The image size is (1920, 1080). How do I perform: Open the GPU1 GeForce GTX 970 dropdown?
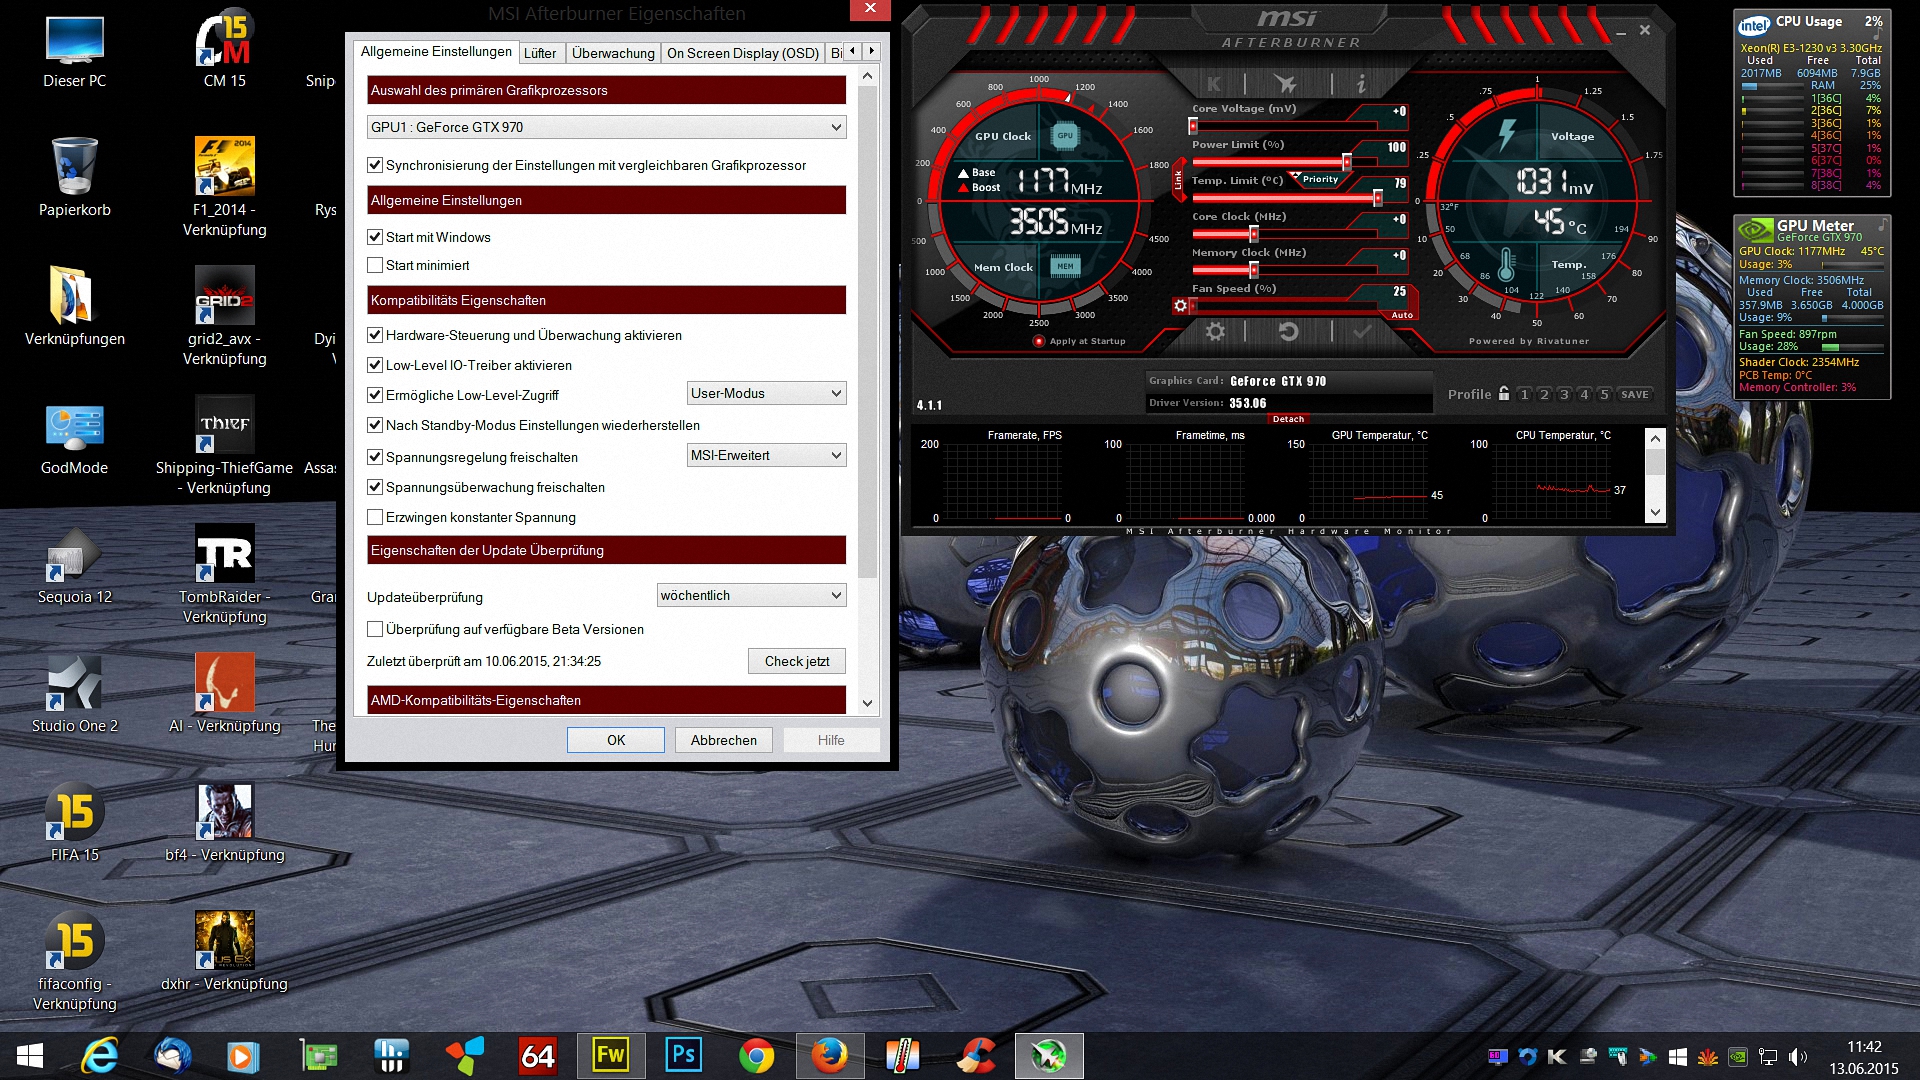(x=606, y=127)
